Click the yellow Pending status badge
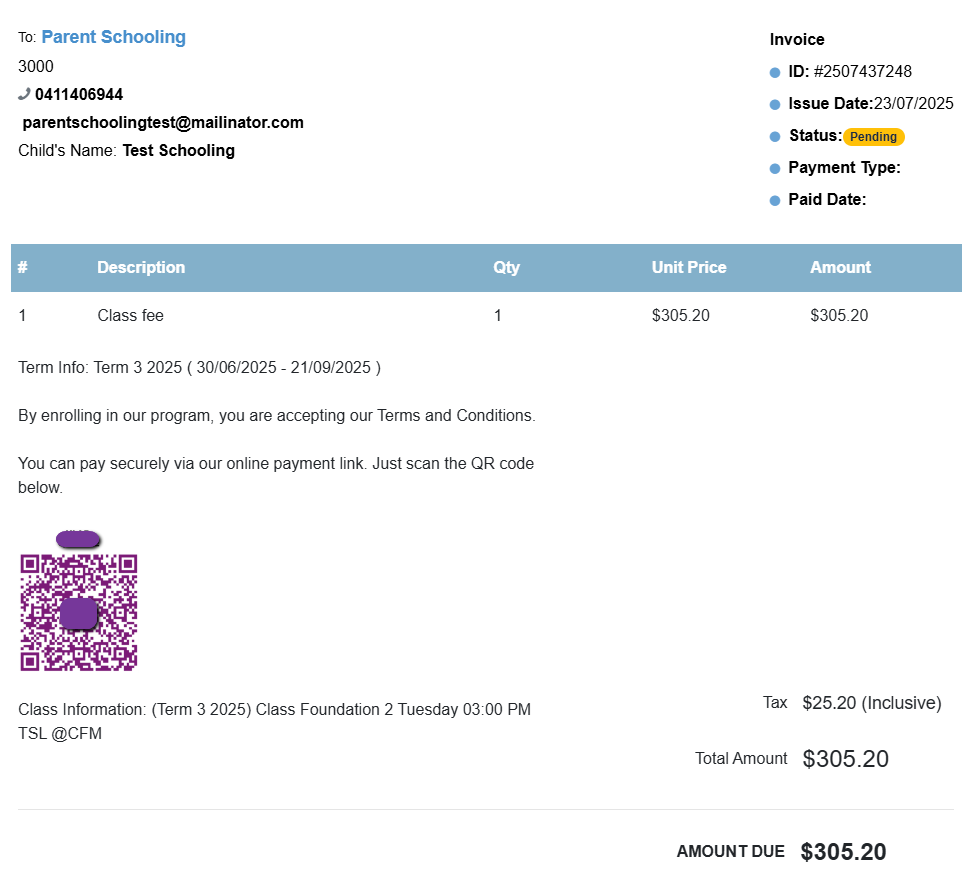 (873, 137)
